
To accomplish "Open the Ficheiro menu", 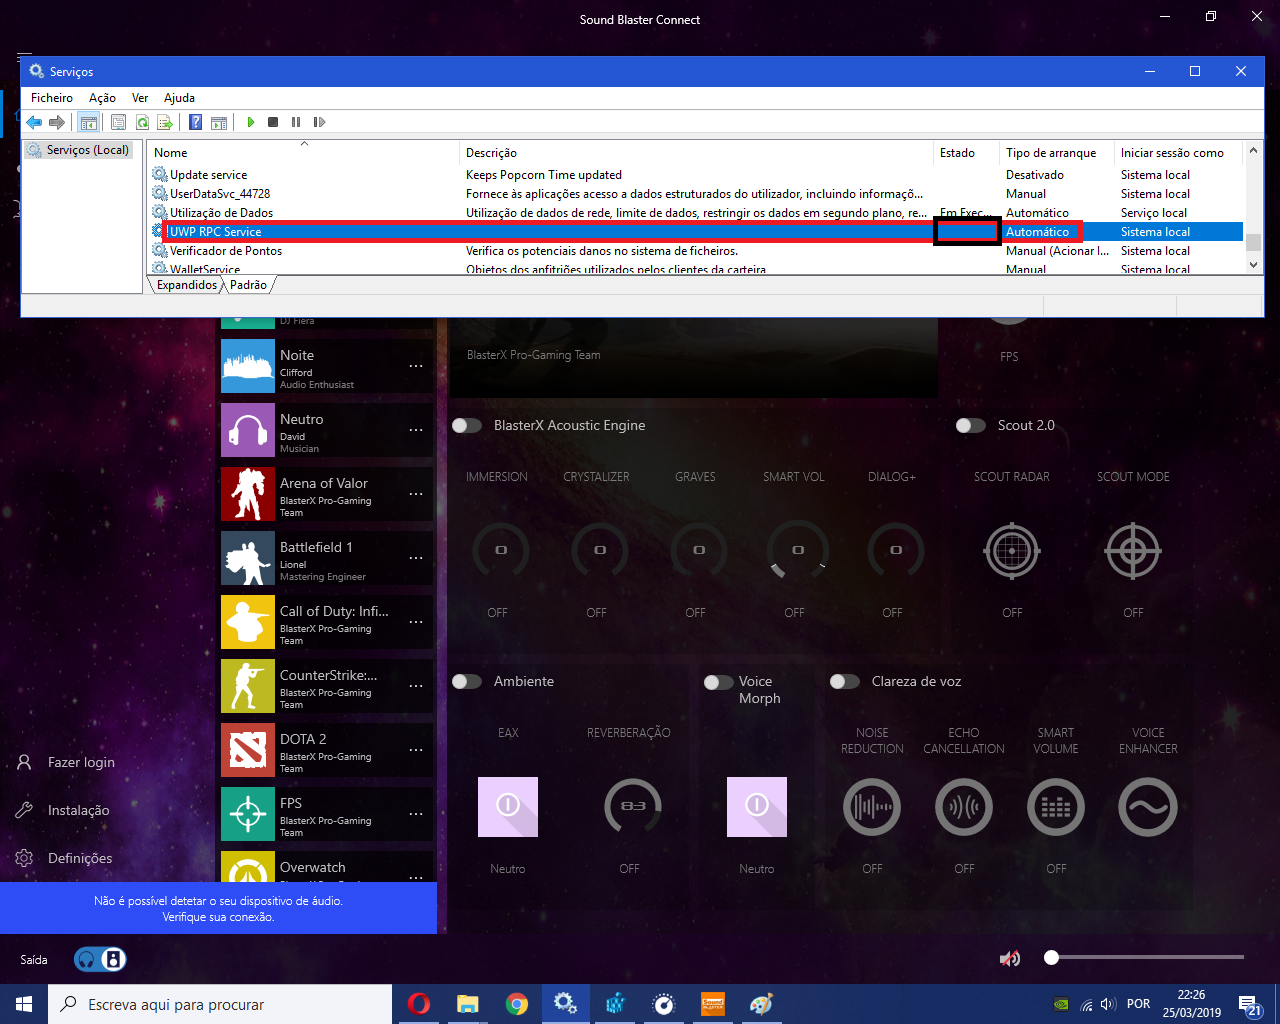I will coord(52,98).
